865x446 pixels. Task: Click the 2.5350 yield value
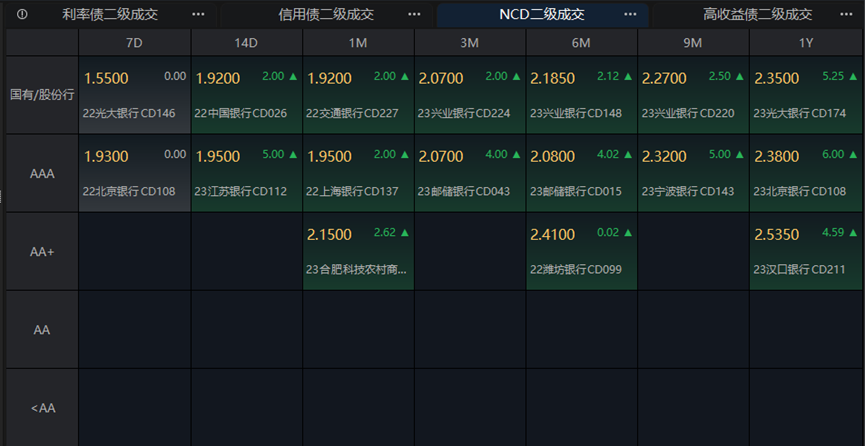pos(777,236)
